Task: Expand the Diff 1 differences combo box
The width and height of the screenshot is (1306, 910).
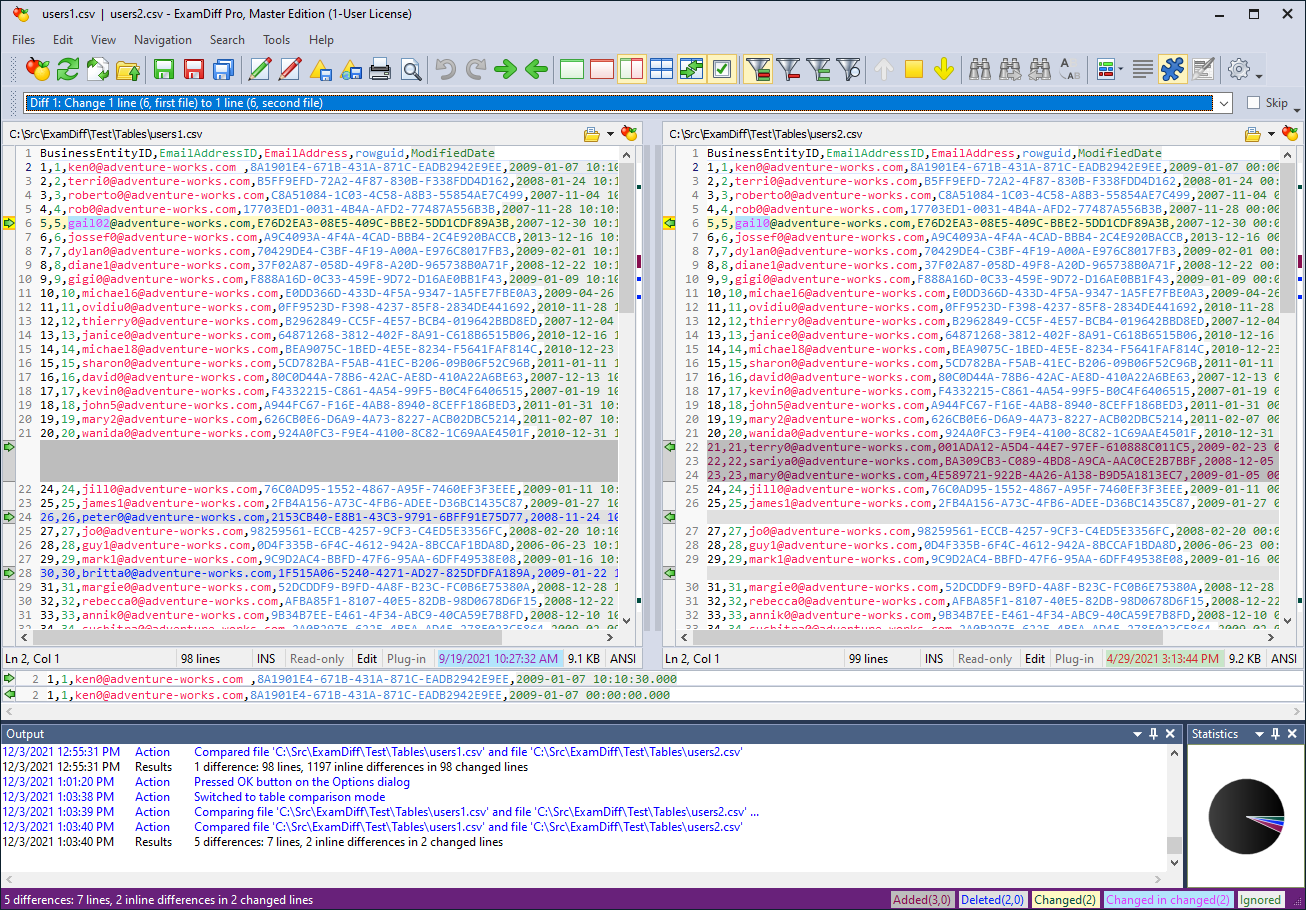Action: coord(1223,103)
